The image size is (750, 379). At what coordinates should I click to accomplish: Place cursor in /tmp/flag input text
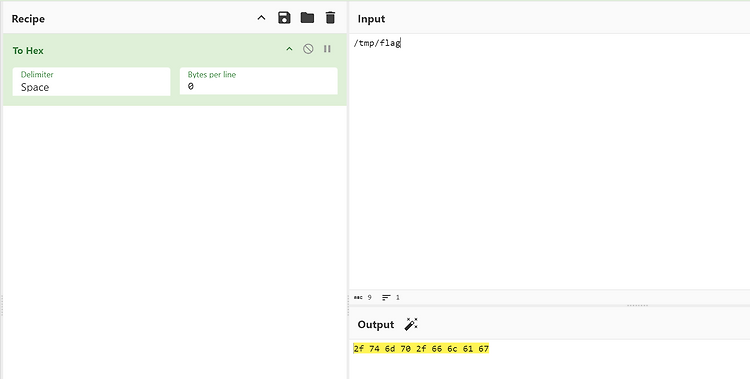[x=377, y=43]
